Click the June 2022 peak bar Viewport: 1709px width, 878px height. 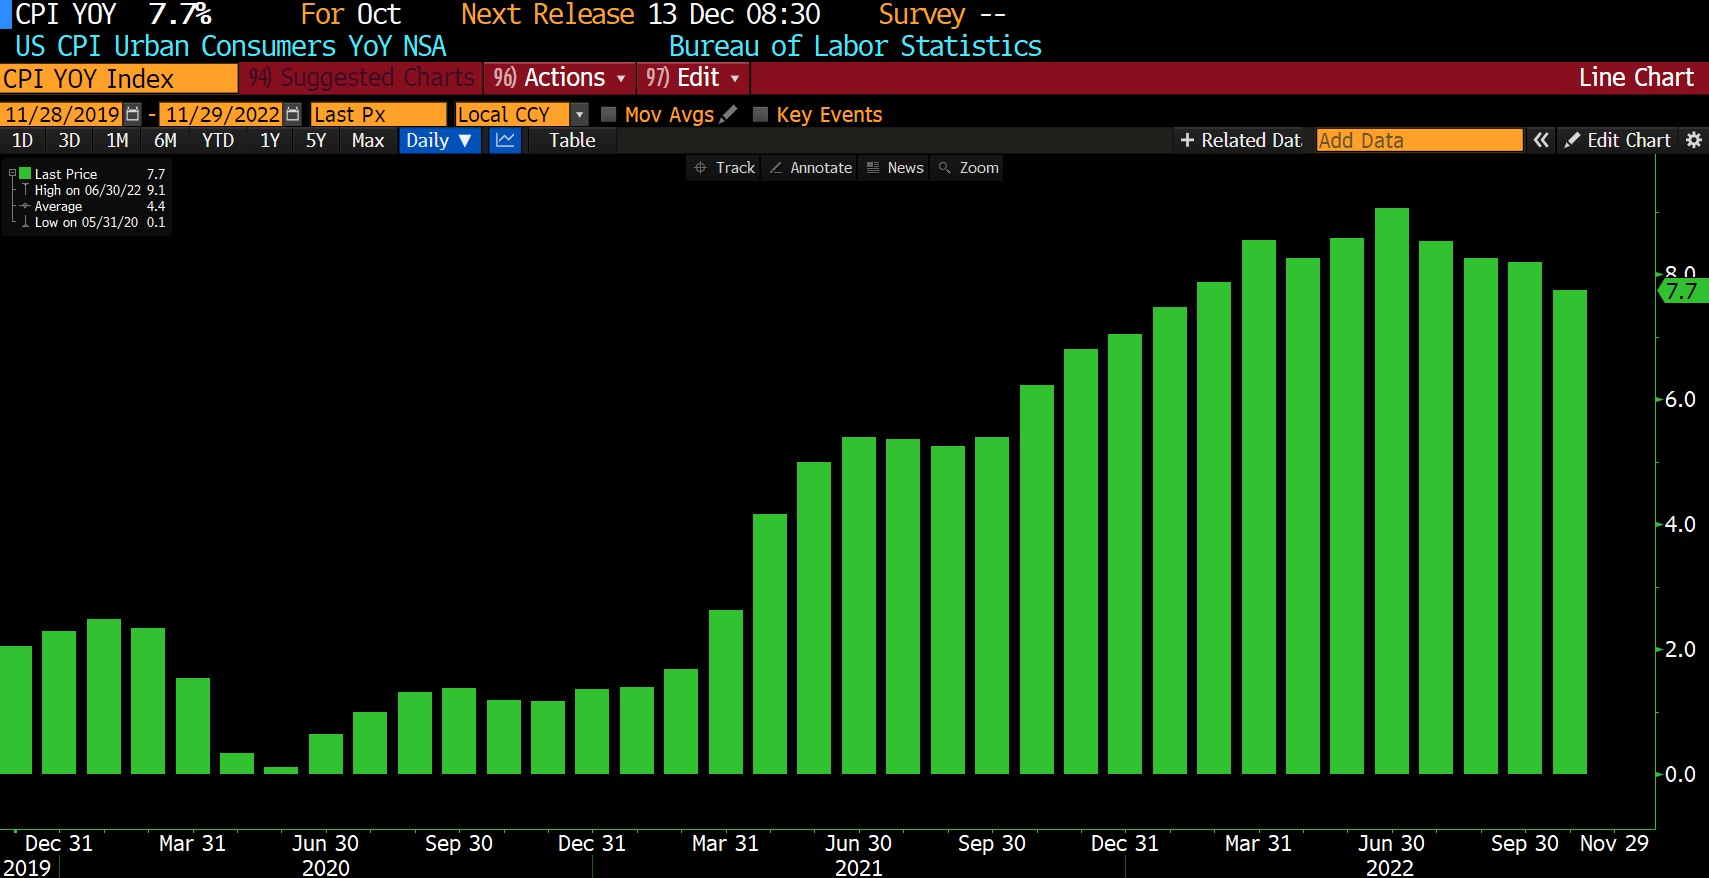tap(1391, 491)
